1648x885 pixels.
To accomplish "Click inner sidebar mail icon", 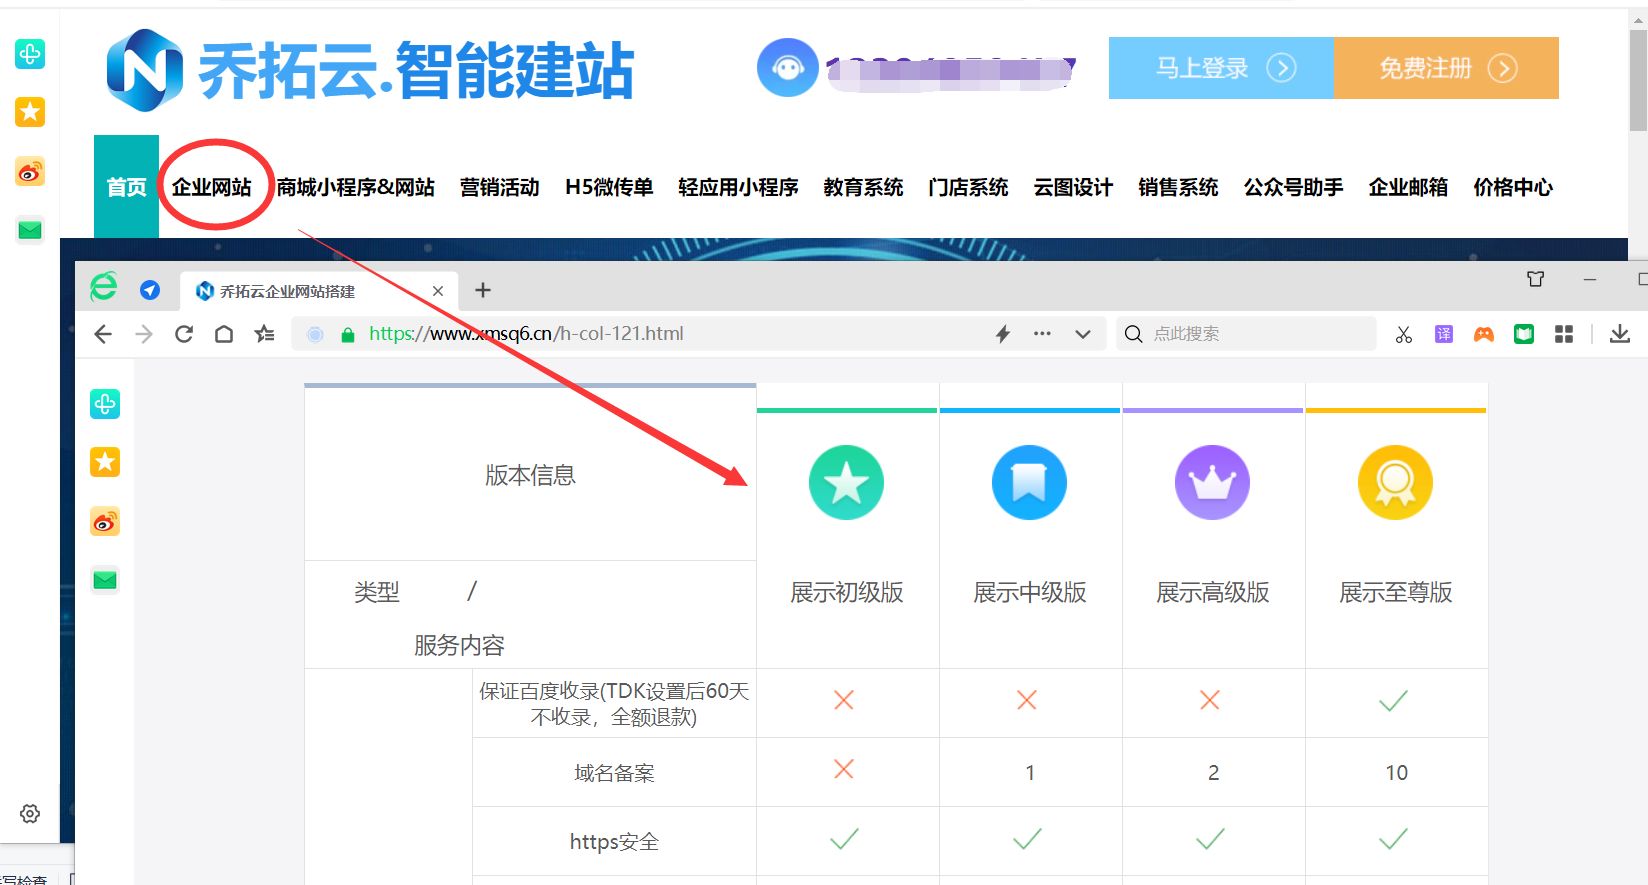I will pos(105,580).
